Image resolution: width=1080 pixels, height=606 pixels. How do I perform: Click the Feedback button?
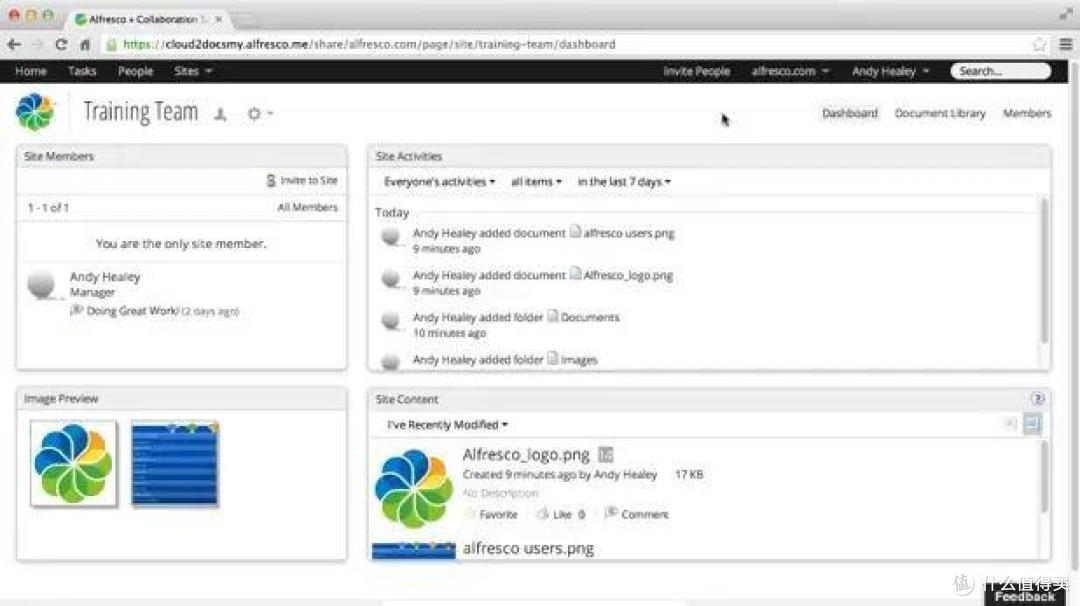[x=1024, y=596]
